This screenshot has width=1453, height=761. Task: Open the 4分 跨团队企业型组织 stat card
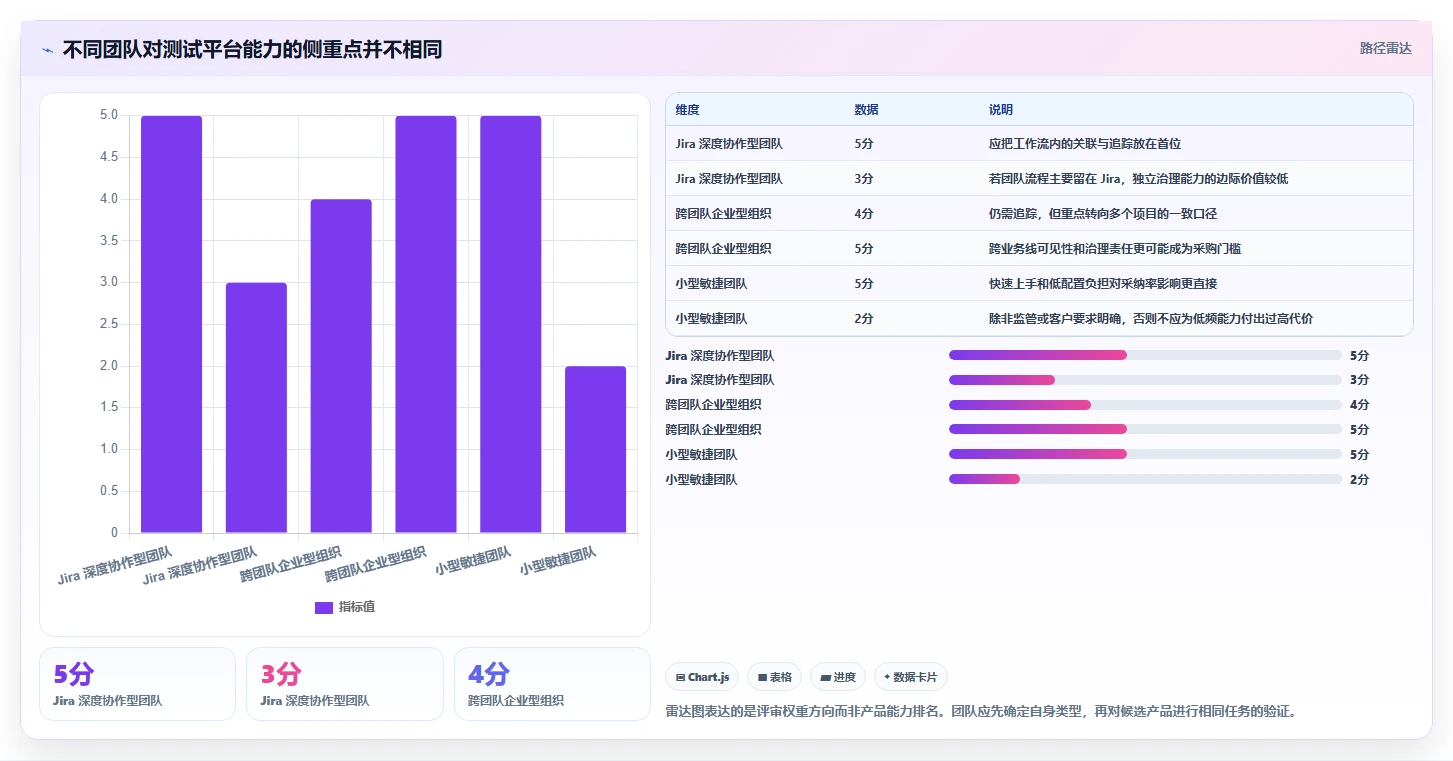pyautogui.click(x=552, y=684)
